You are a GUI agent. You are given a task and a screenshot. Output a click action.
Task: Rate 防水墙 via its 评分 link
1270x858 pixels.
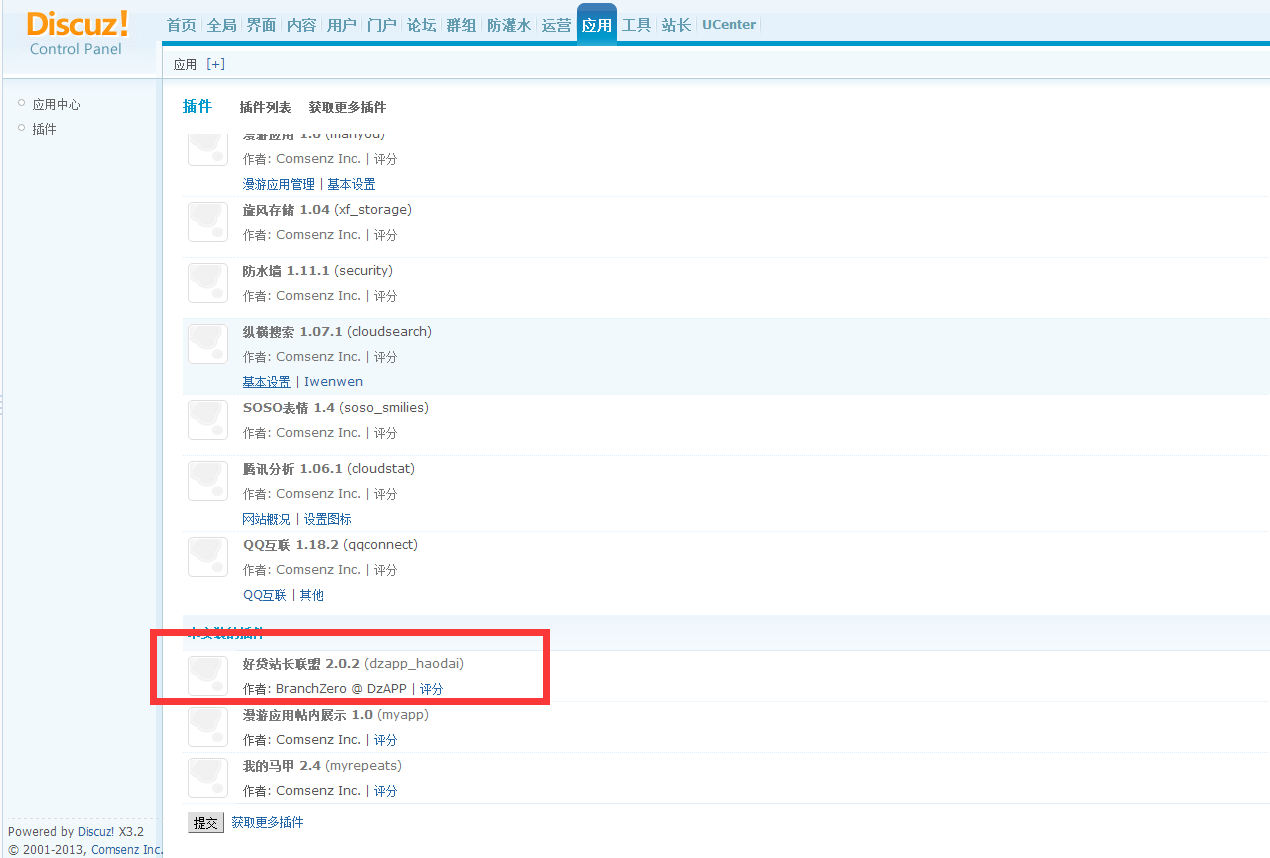[385, 296]
